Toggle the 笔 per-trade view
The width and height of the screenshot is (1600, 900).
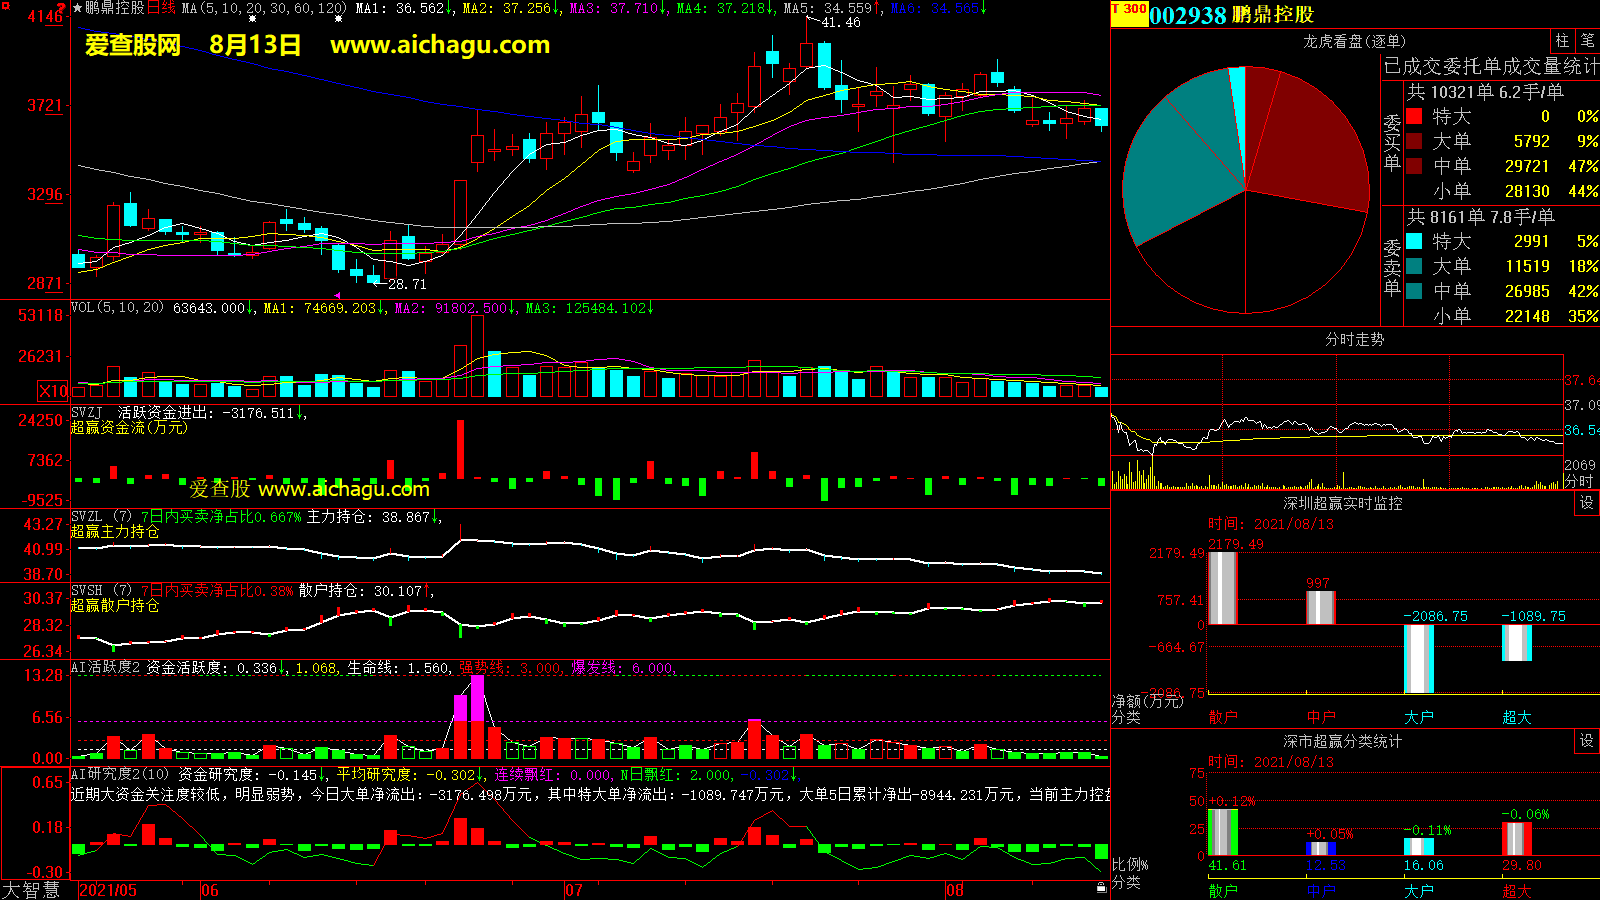tap(1587, 41)
